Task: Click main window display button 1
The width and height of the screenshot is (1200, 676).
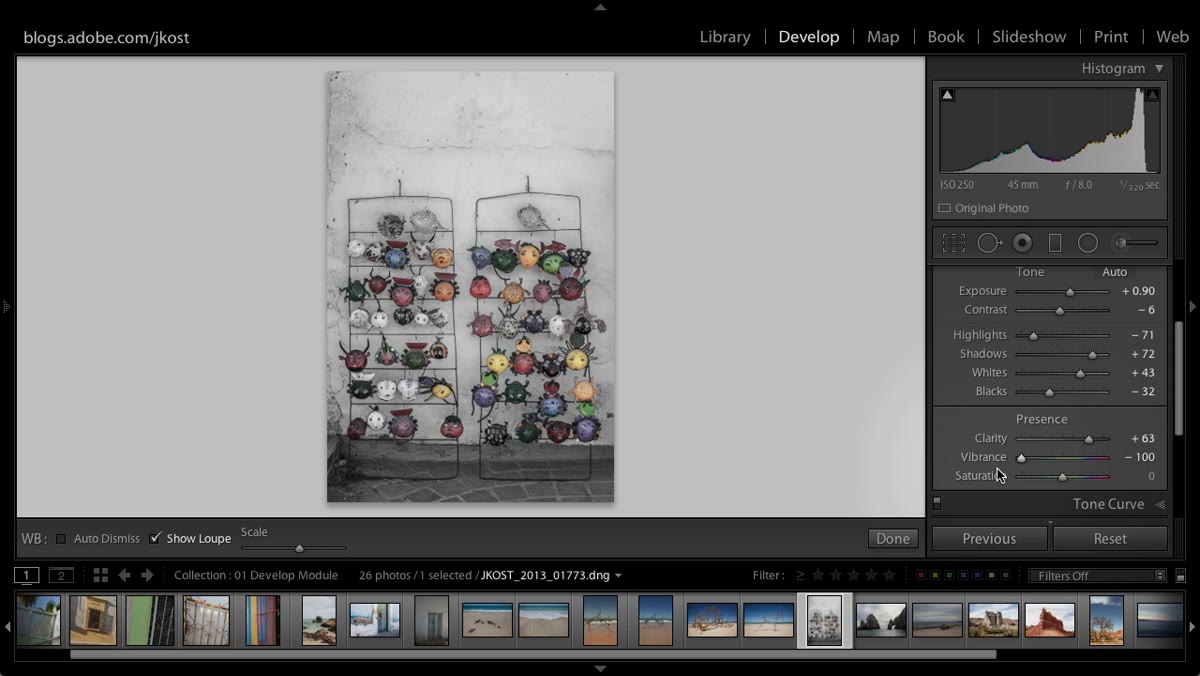Action: (27, 575)
